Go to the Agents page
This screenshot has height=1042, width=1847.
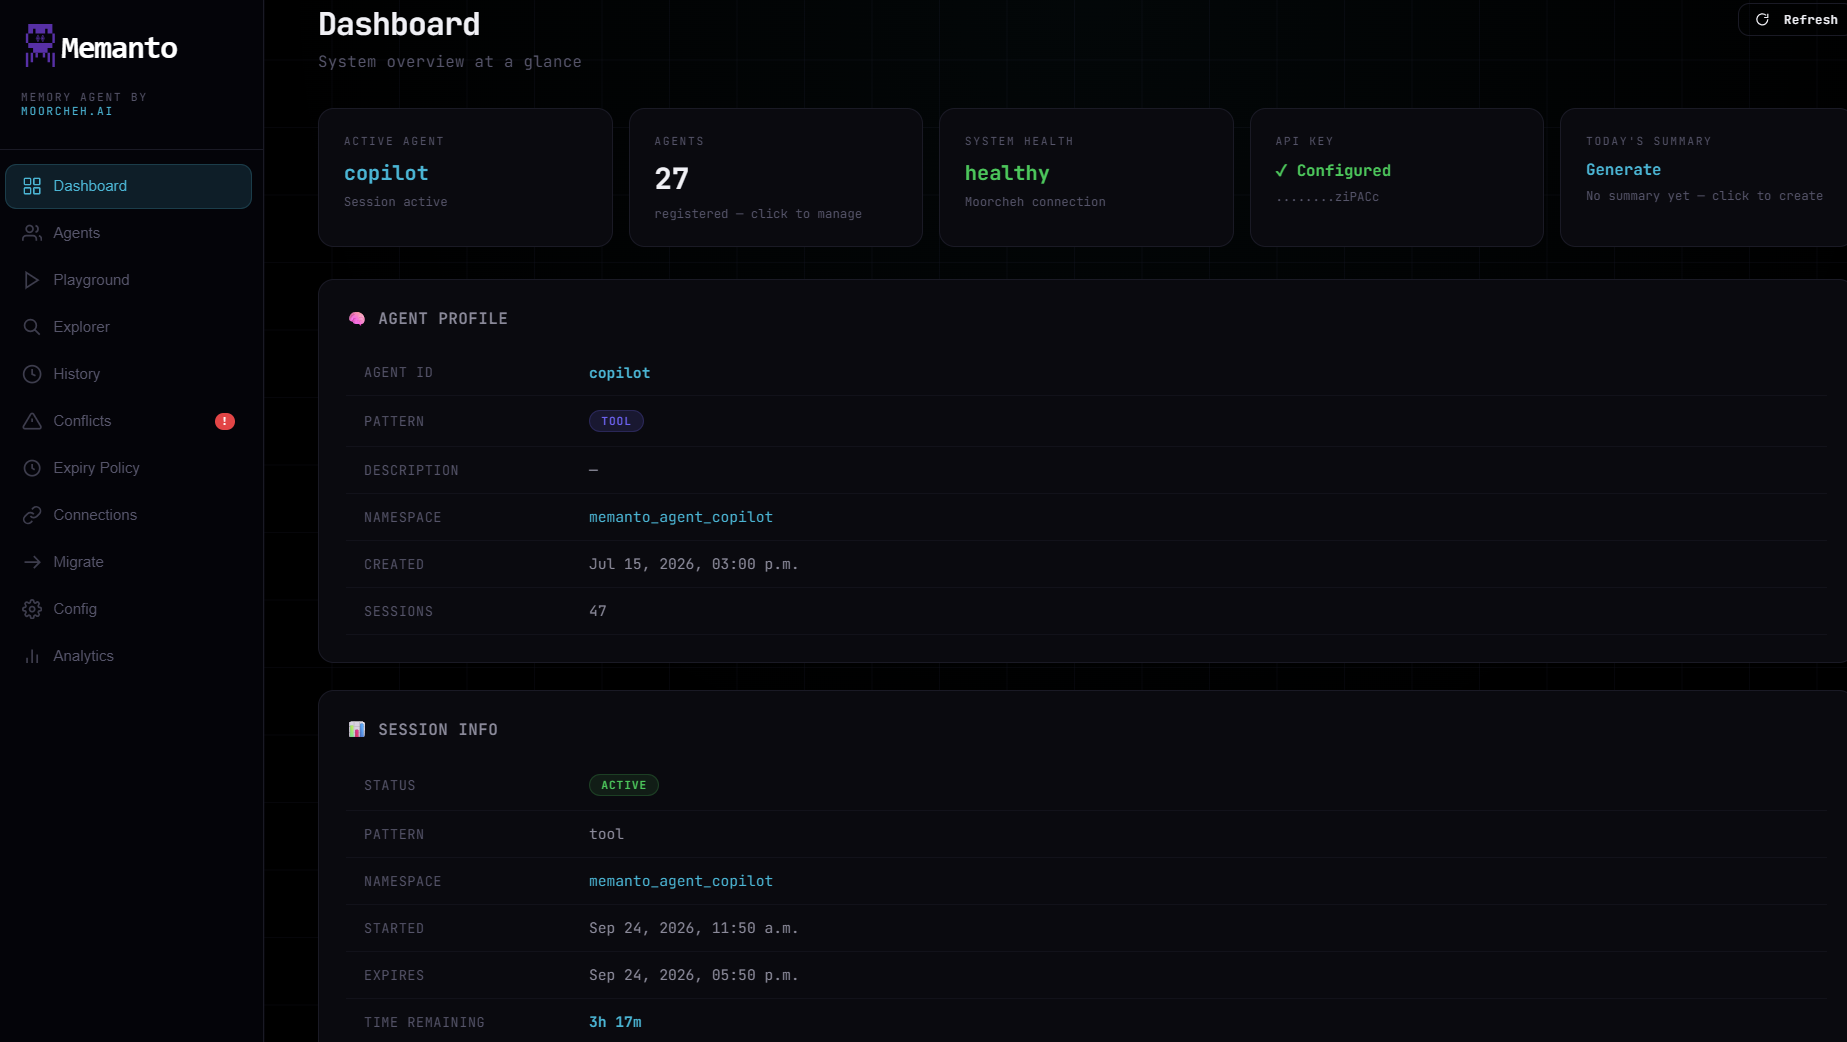pyautogui.click(x=128, y=233)
